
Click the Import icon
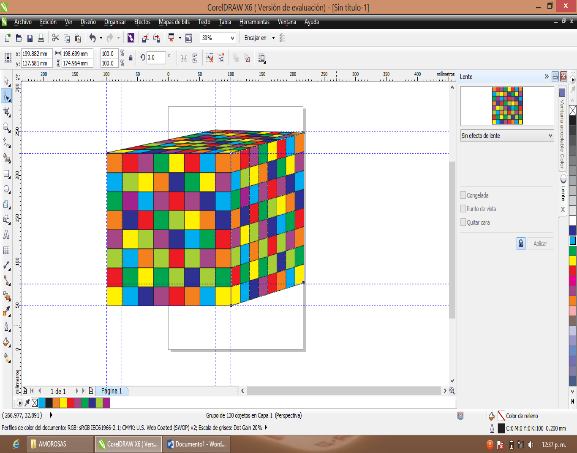145,38
